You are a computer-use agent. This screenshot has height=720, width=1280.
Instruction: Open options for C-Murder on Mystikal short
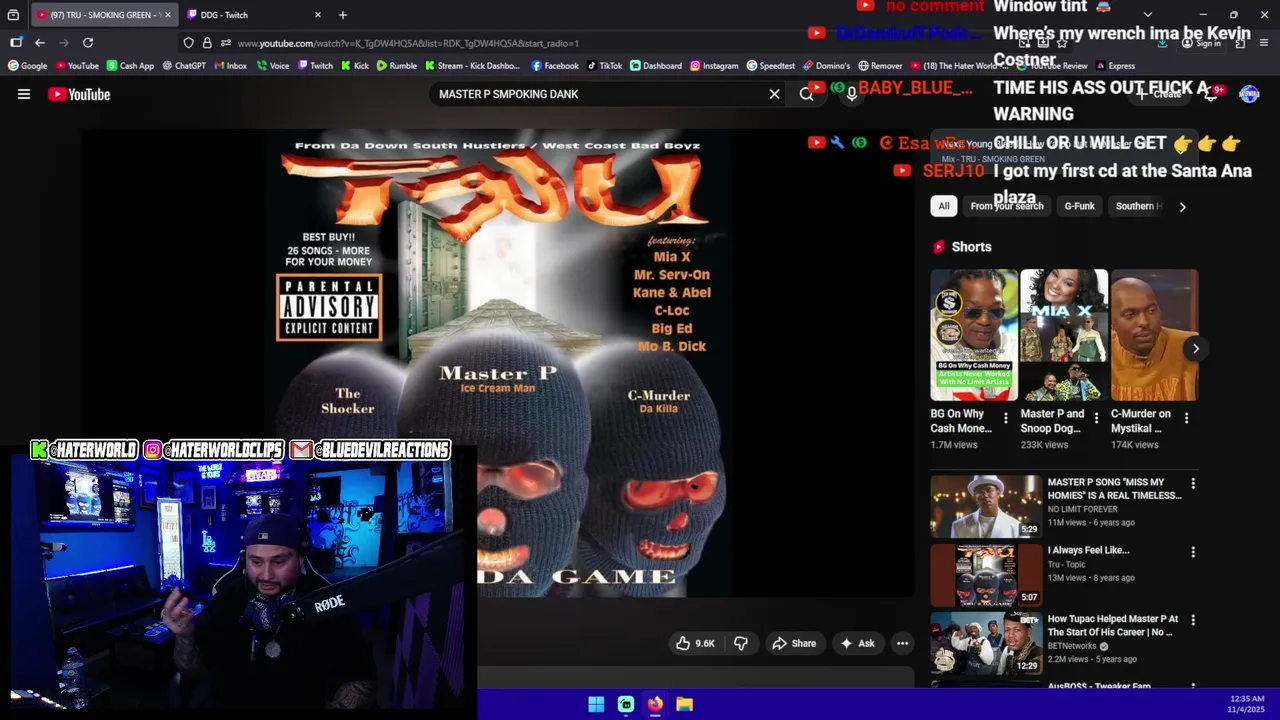pyautogui.click(x=1186, y=418)
